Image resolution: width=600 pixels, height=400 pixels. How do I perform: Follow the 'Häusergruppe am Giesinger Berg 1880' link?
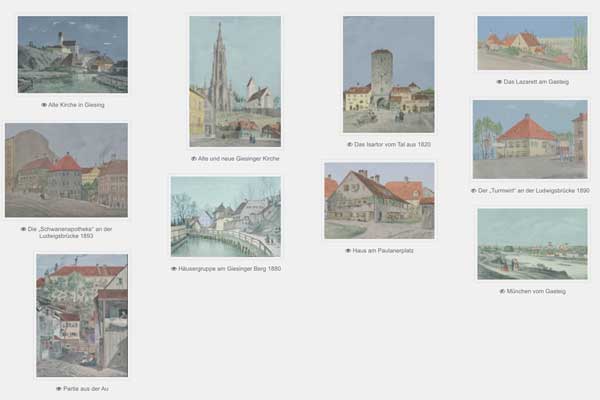[230, 269]
